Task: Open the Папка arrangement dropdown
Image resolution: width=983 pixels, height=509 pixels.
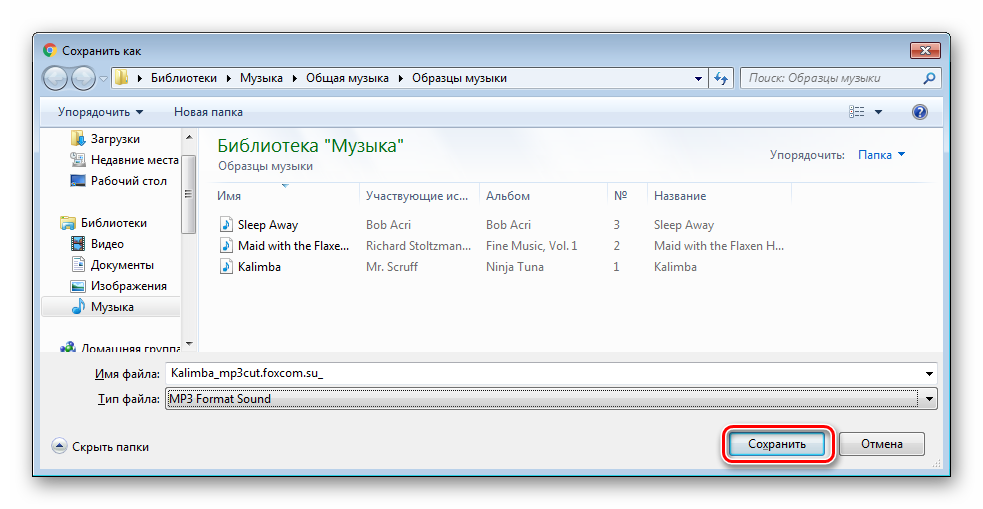Action: click(881, 155)
